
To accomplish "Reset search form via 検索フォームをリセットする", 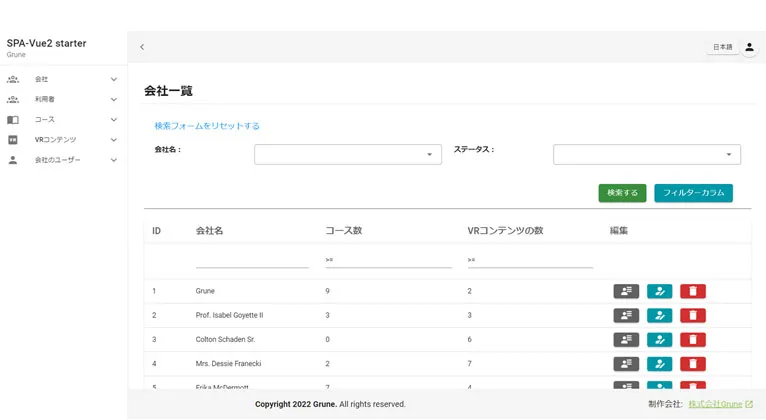I will [x=207, y=126].
